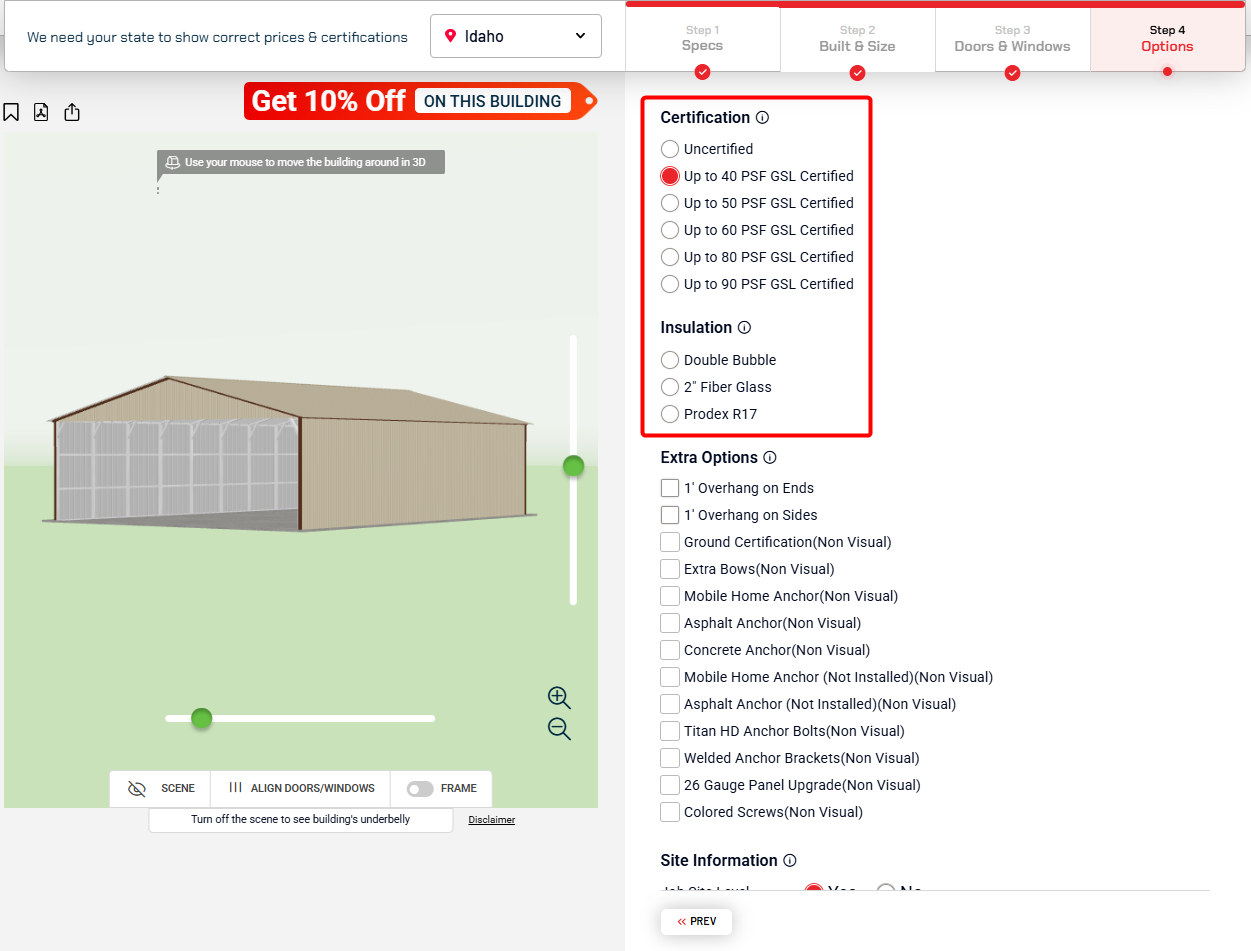
Task: Click the Extra Options info icon
Action: point(770,458)
